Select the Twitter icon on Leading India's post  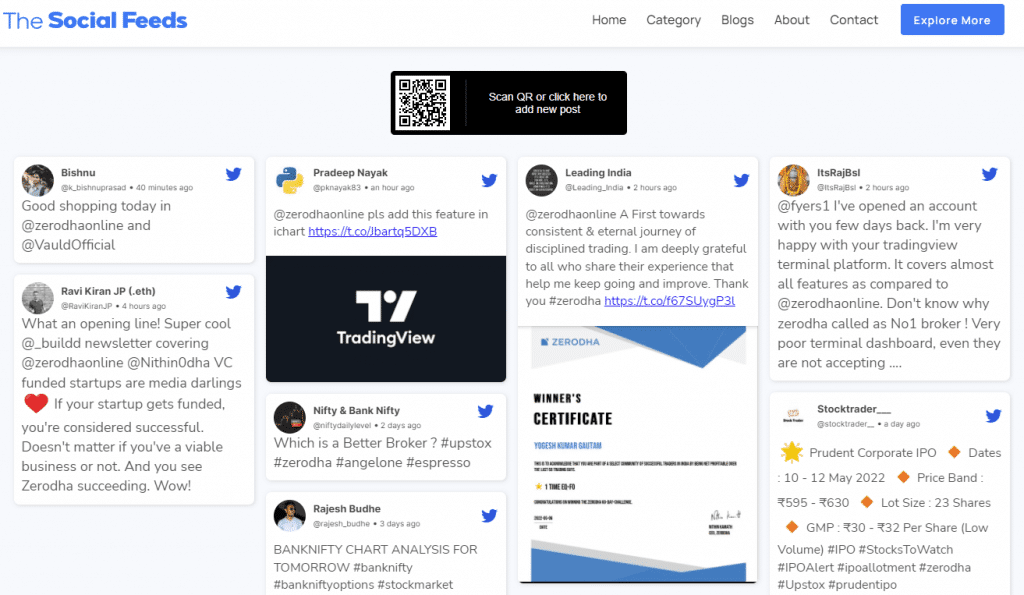point(741,180)
